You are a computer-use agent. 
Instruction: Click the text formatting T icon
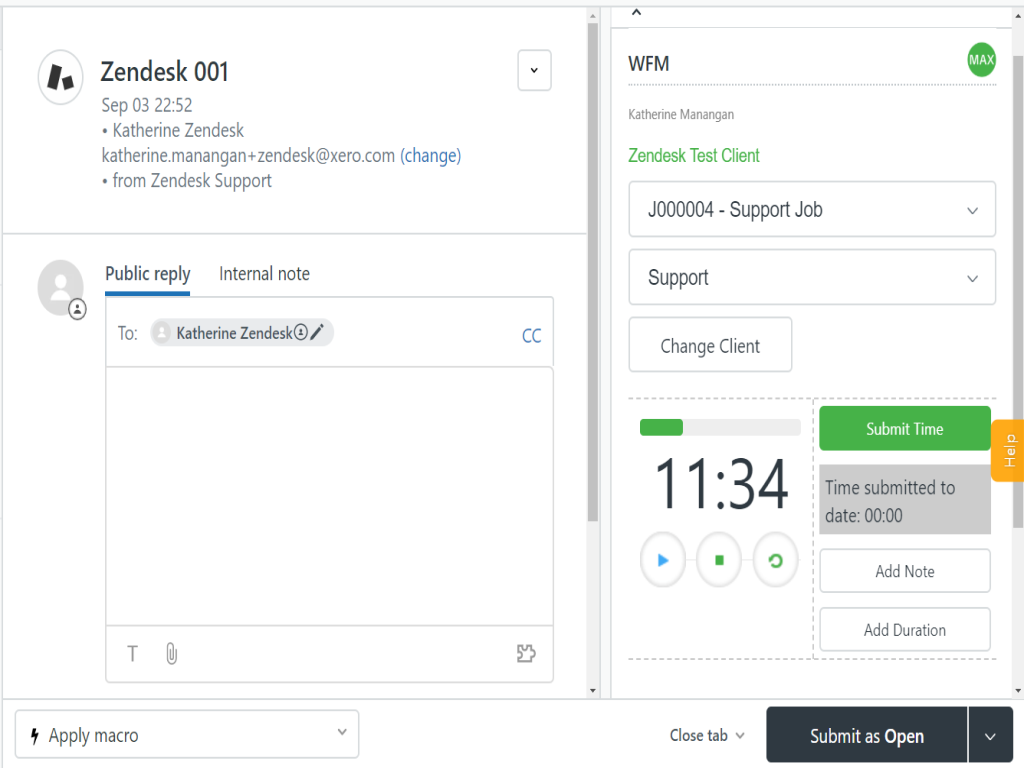pyautogui.click(x=132, y=654)
